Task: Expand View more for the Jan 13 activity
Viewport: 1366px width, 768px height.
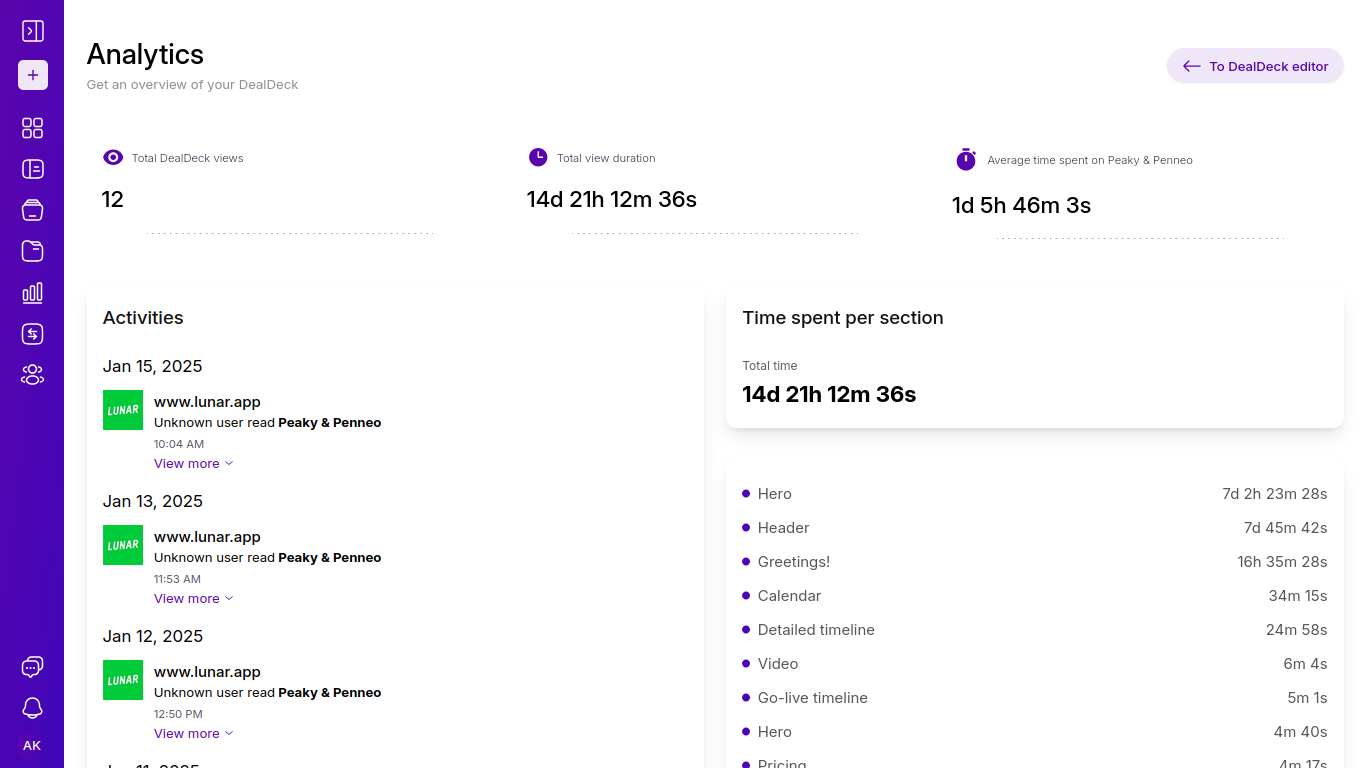Action: point(194,598)
